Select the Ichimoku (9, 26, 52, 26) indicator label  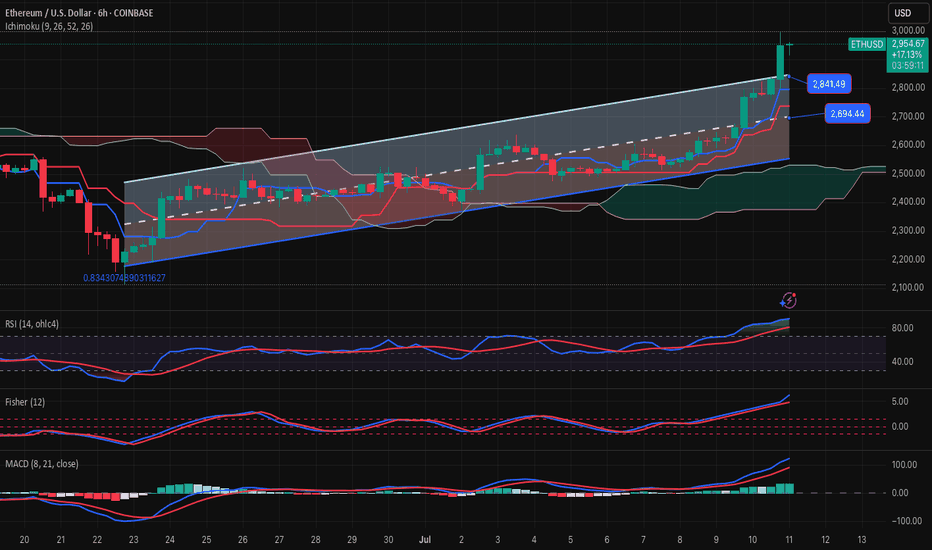point(49,26)
